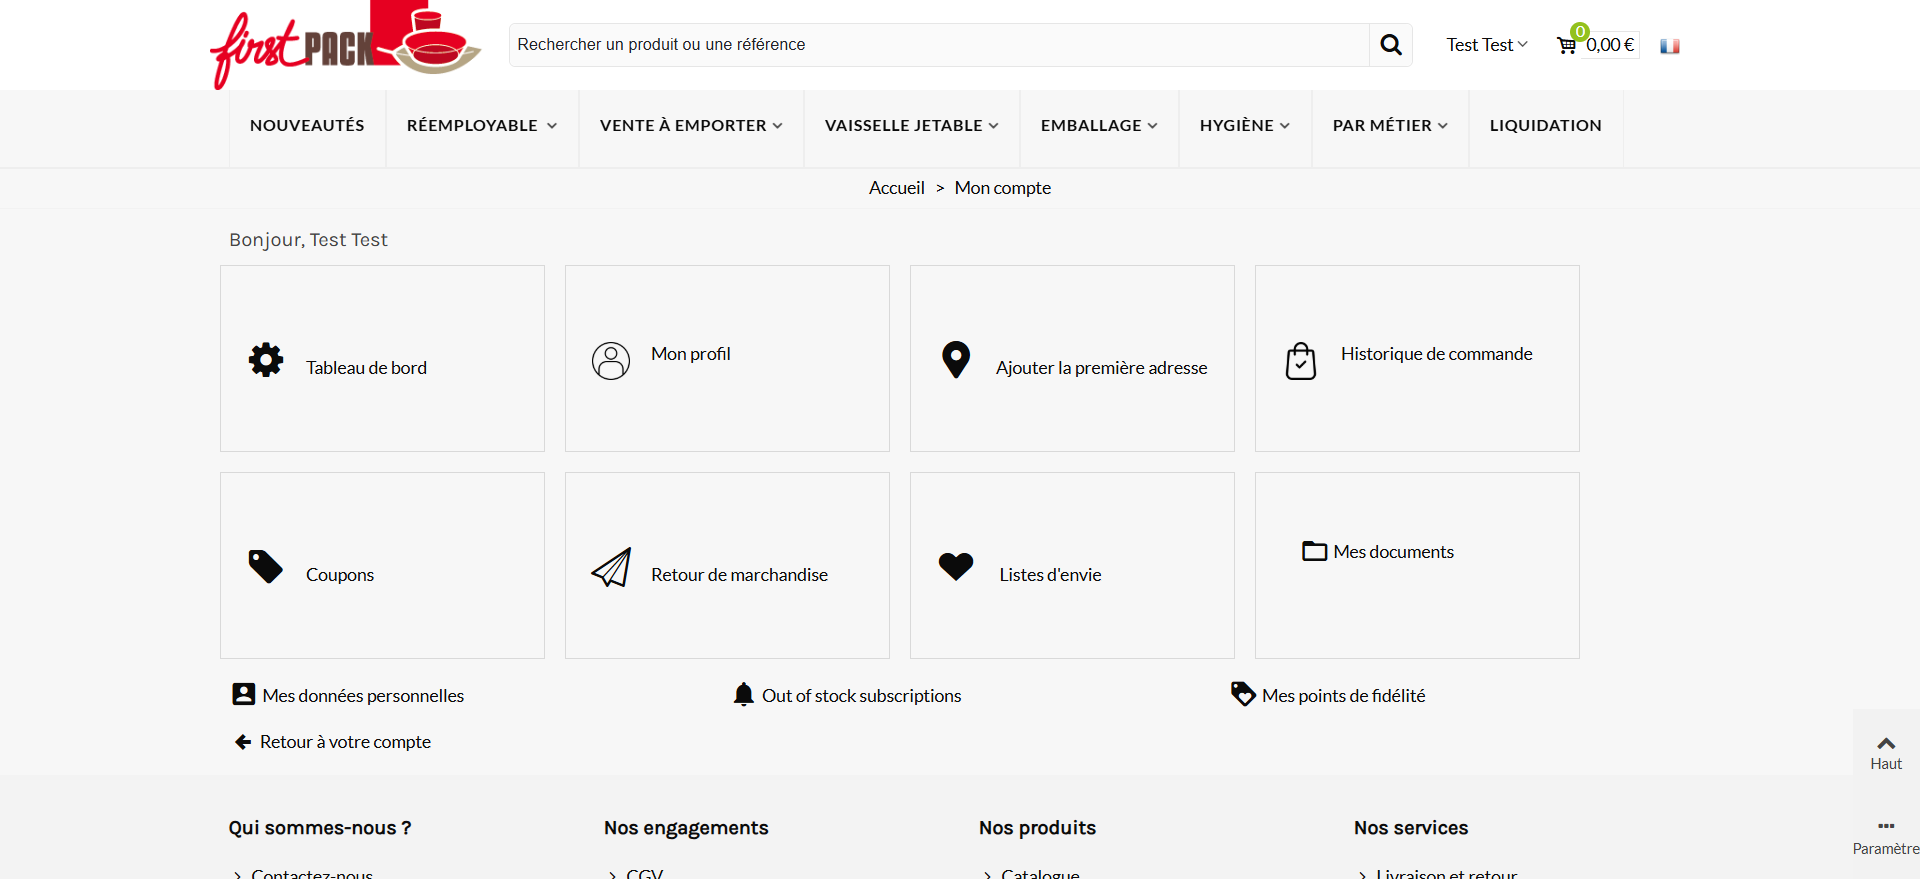Click the shopping bag order history icon

(x=1301, y=361)
